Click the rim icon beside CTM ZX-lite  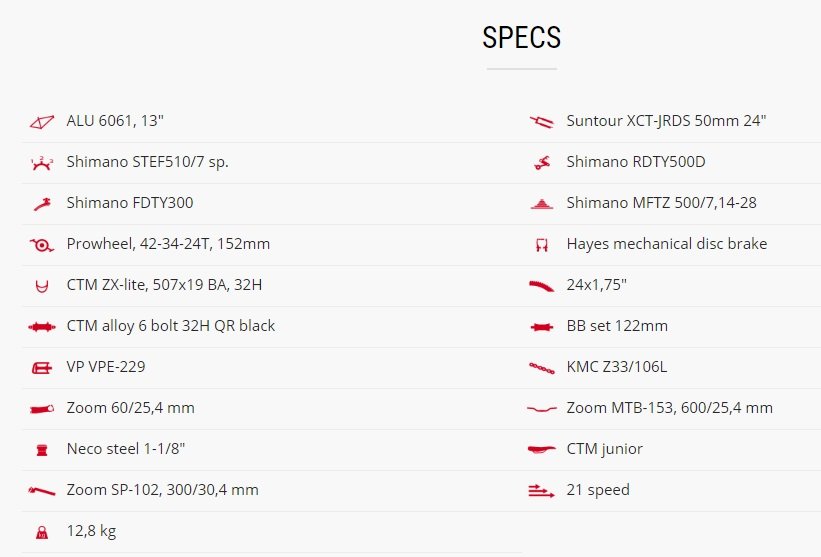[42, 286]
